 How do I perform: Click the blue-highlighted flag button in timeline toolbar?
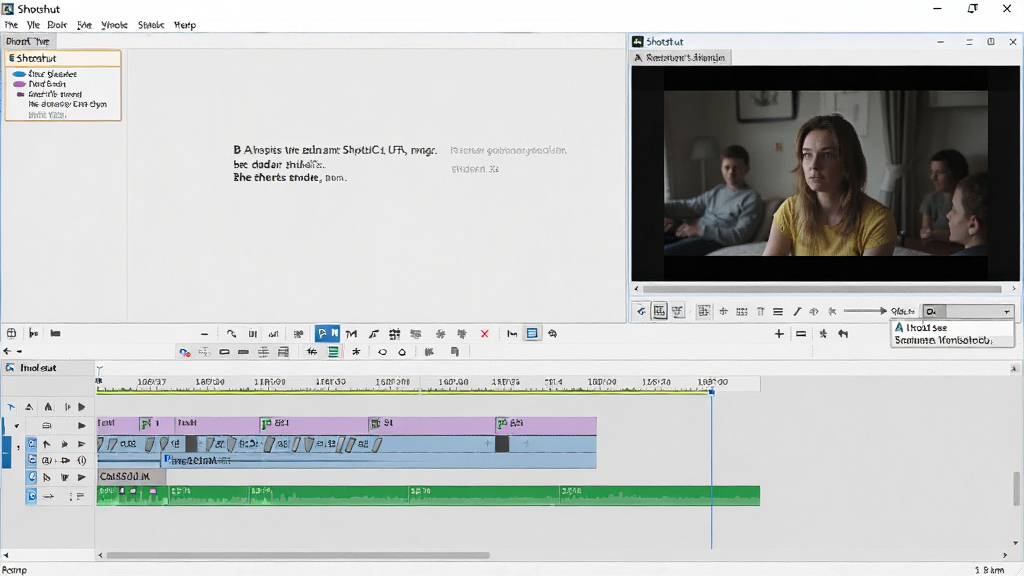tap(327, 334)
